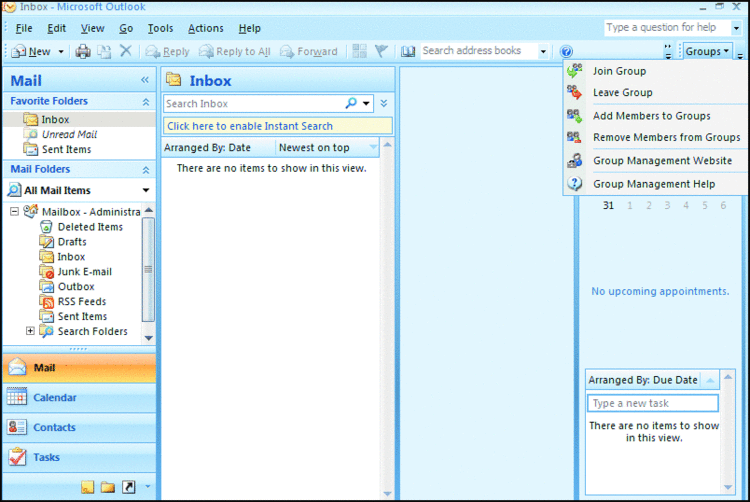Open the Search address books dropdown
Image resolution: width=750 pixels, height=502 pixels.
coord(543,51)
